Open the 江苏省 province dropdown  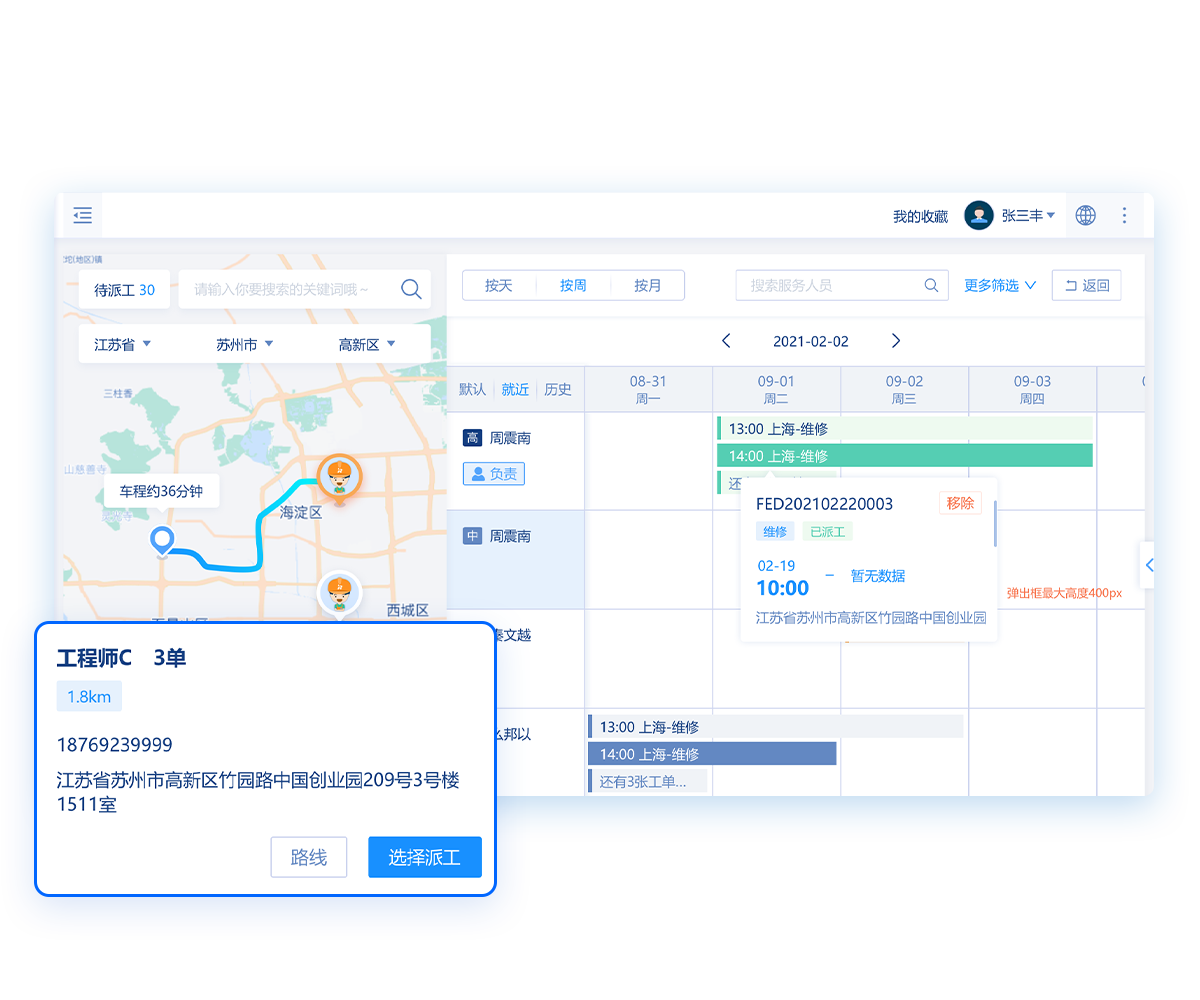(121, 343)
